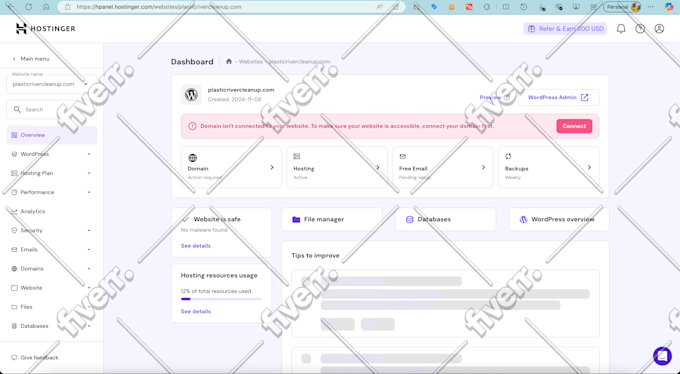
Task: Expand the WordPress sidebar menu
Action: pyautogui.click(x=89, y=154)
